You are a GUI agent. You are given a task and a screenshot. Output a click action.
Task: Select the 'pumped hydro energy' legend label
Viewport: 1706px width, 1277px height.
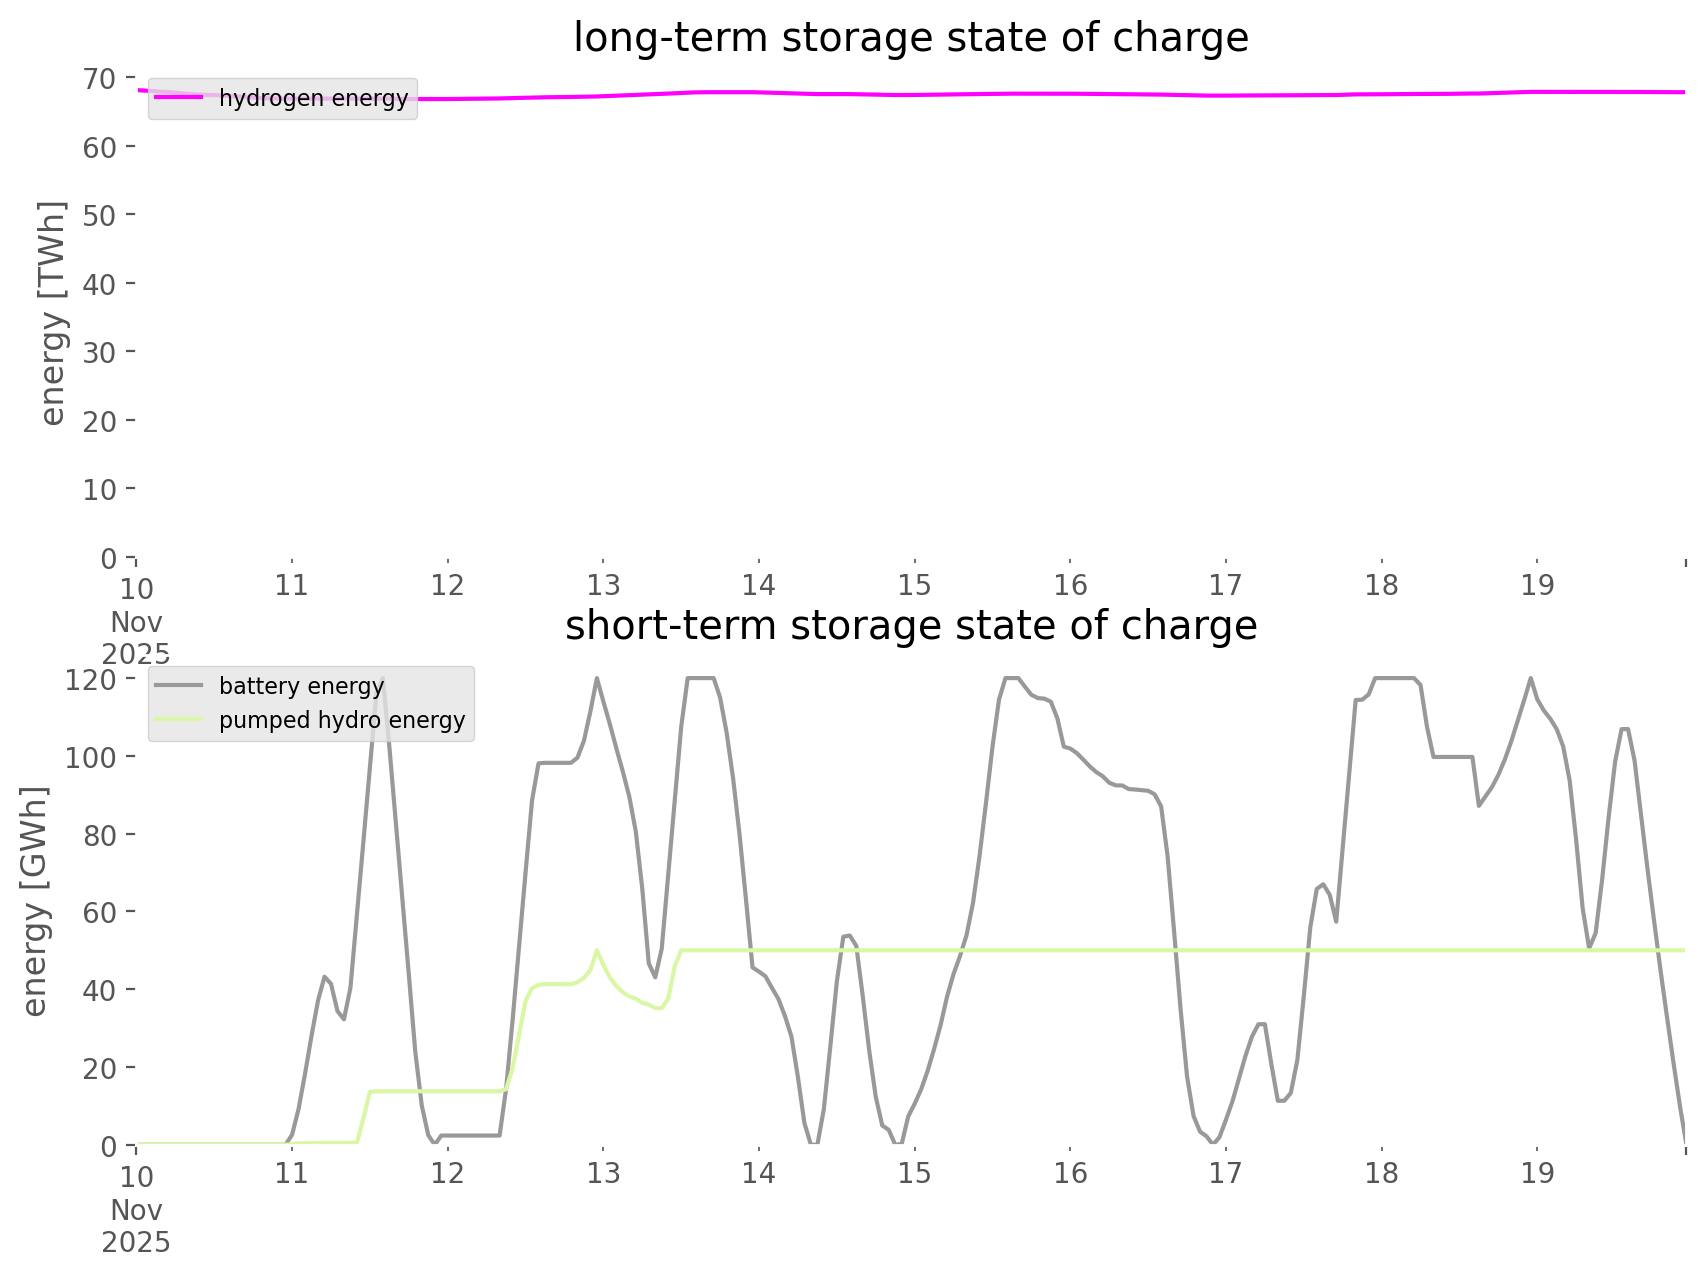click(x=342, y=720)
